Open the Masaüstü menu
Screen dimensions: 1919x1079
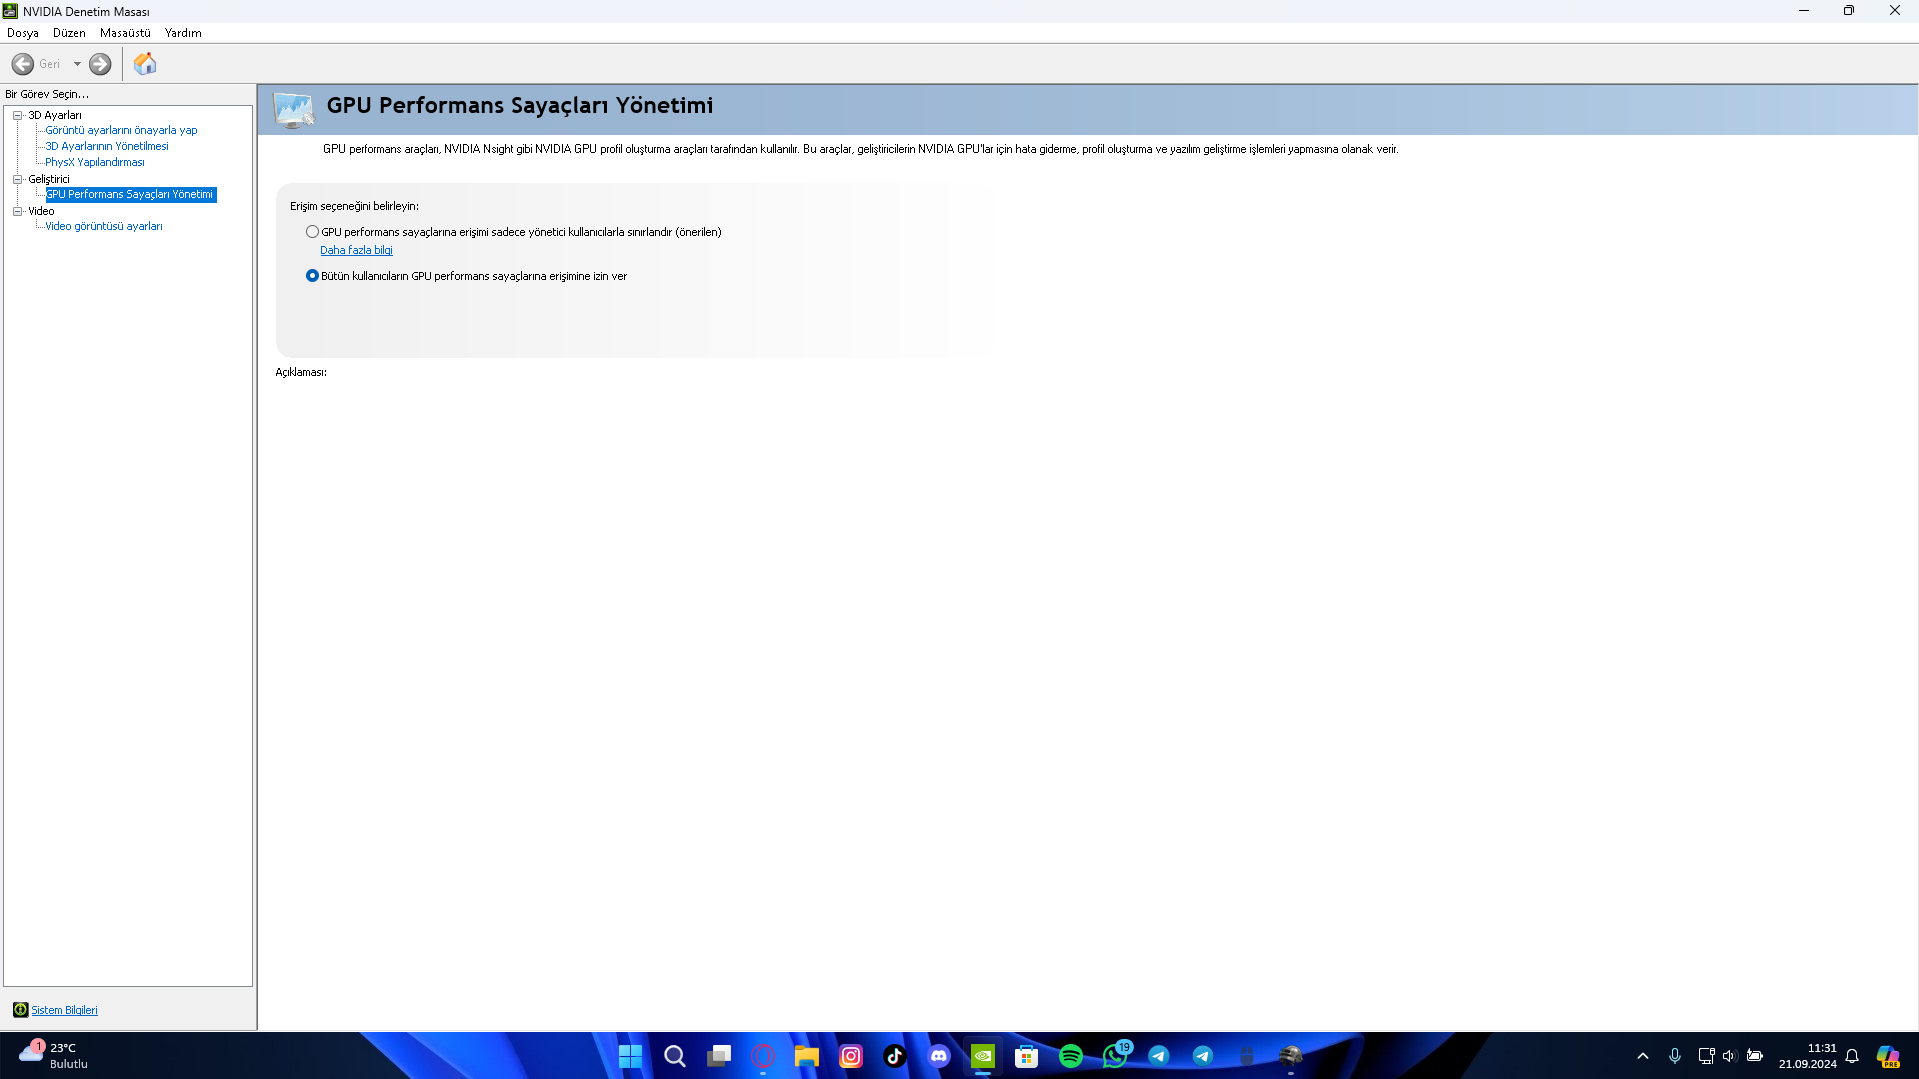click(125, 33)
